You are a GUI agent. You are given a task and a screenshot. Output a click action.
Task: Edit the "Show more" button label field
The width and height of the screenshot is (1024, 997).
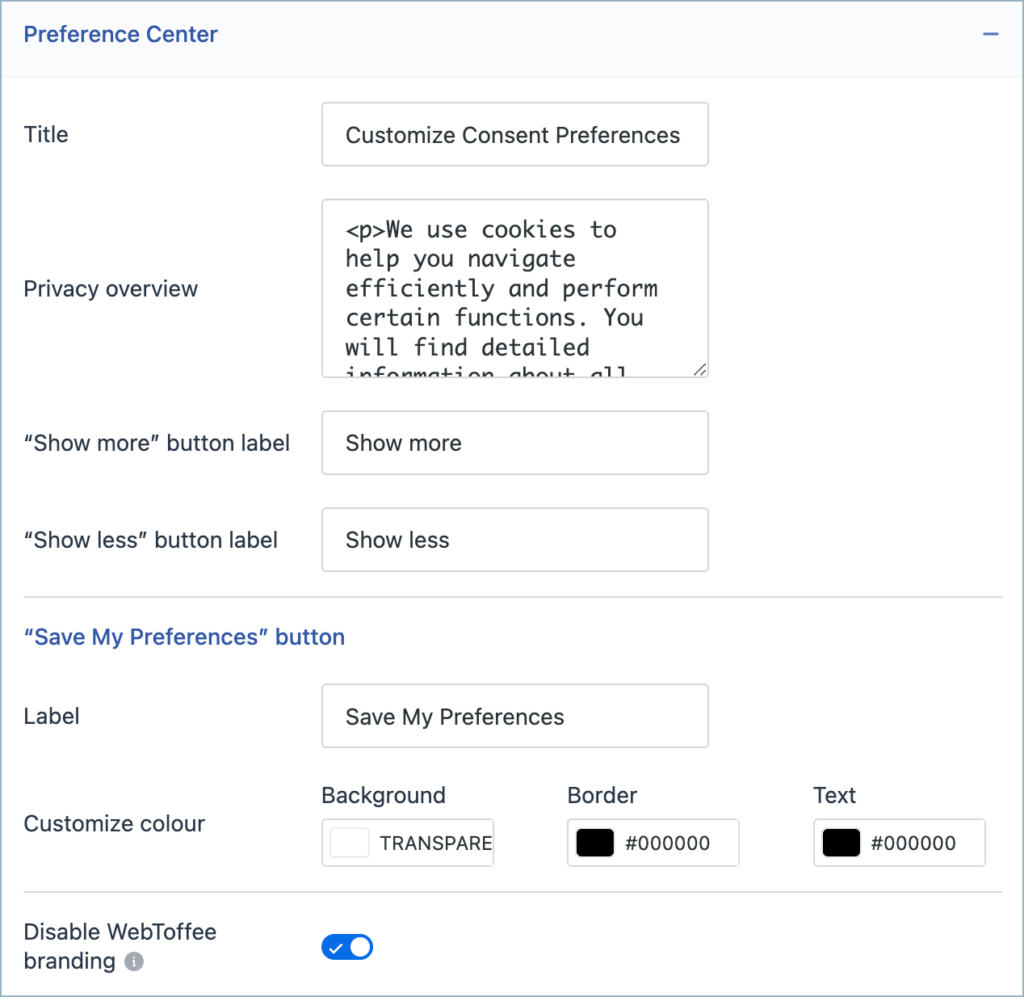coord(515,443)
